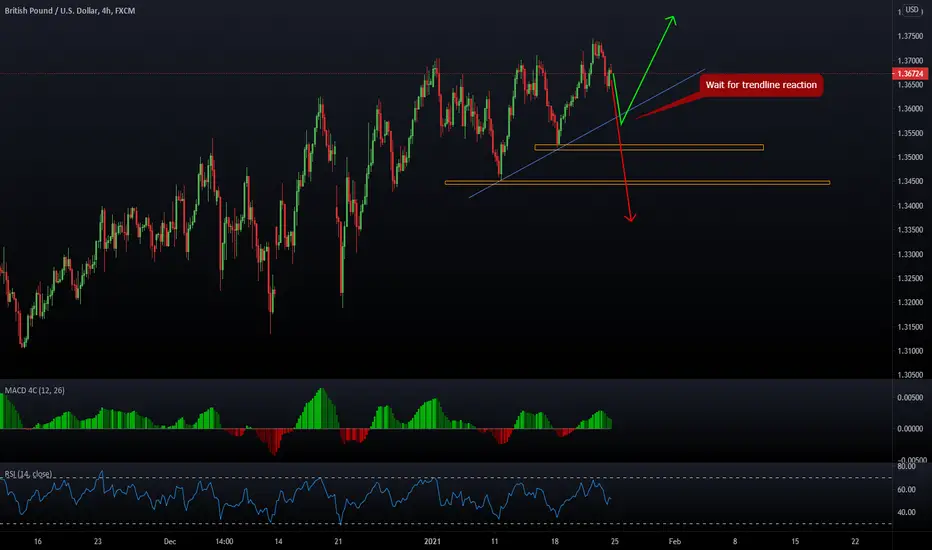Click the '14:00' label on time axis

tap(224, 542)
